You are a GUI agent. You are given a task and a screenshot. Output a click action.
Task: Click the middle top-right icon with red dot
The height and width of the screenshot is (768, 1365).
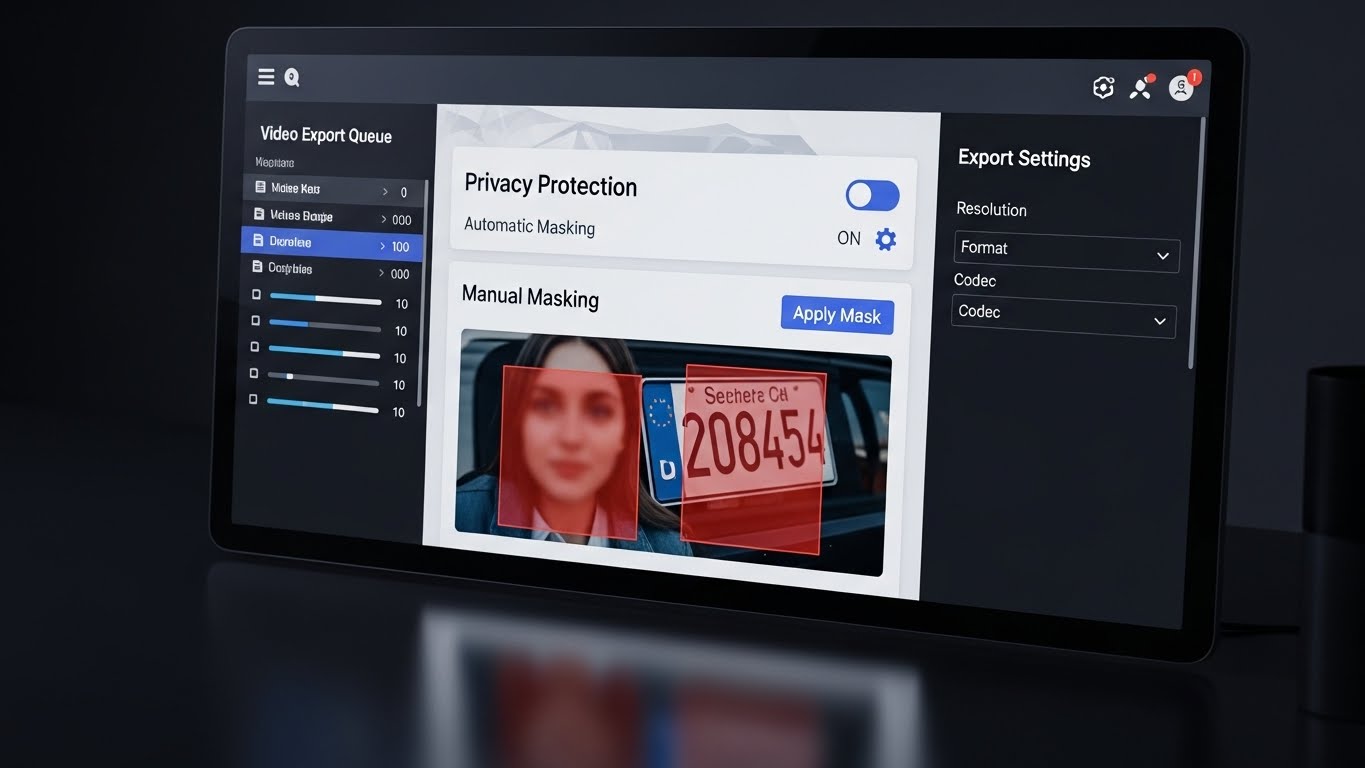point(1140,88)
